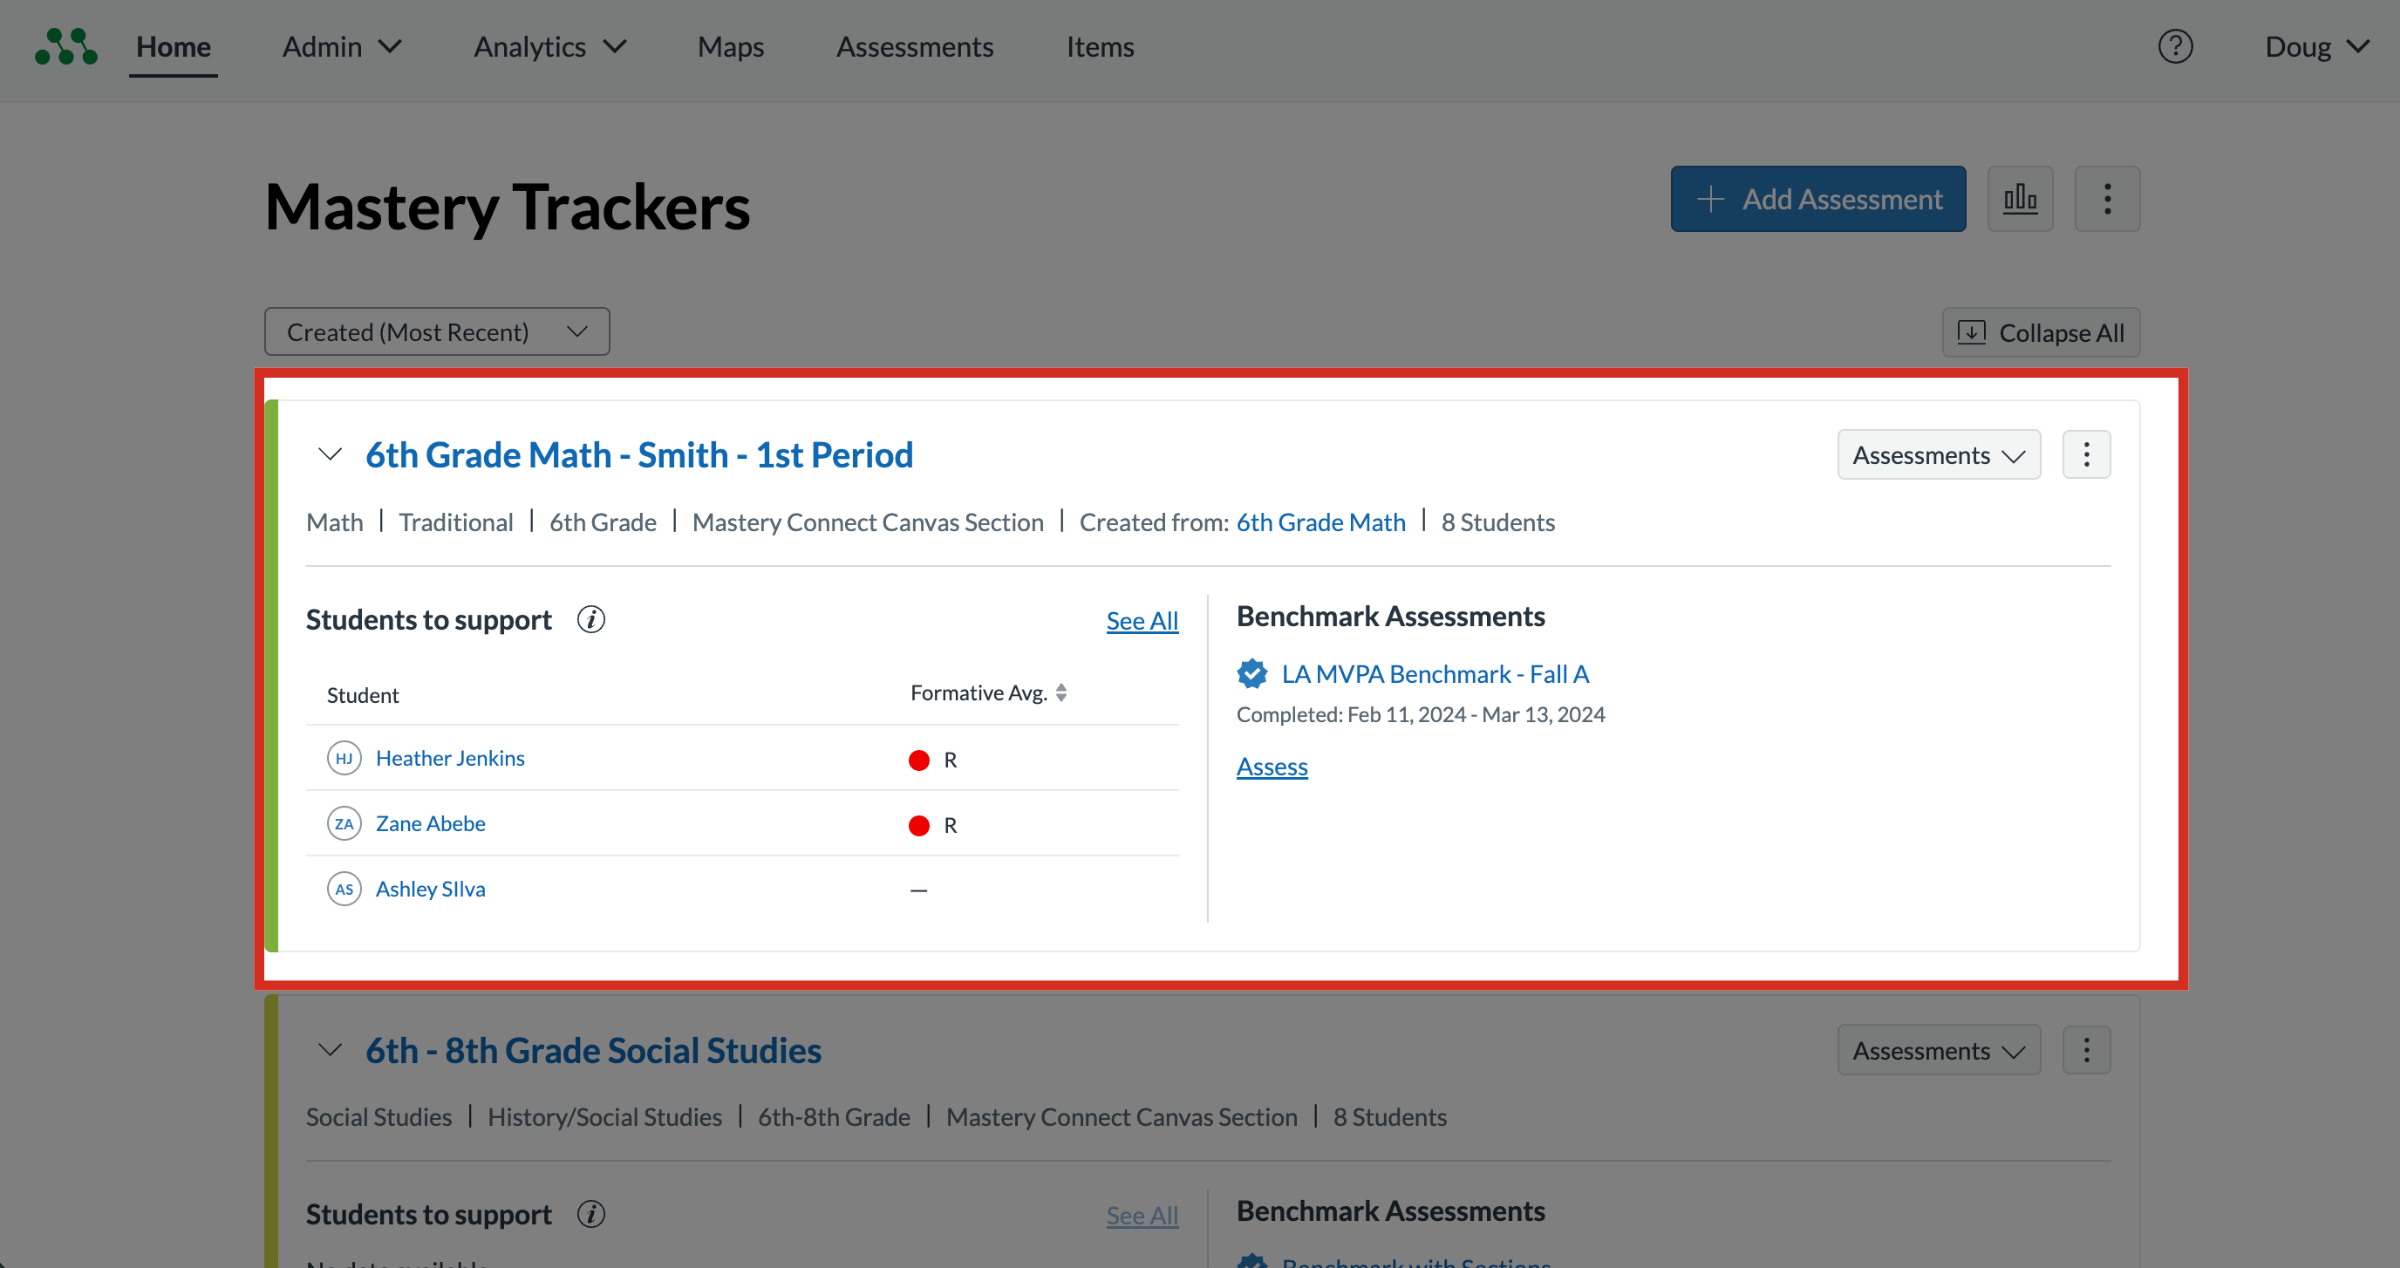The image size is (2400, 1268).
Task: Click info icon beside Students to support in Social Studies
Action: [x=591, y=1214]
